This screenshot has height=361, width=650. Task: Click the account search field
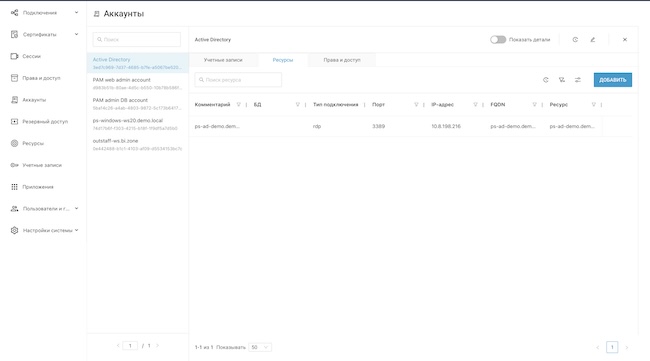(137, 39)
